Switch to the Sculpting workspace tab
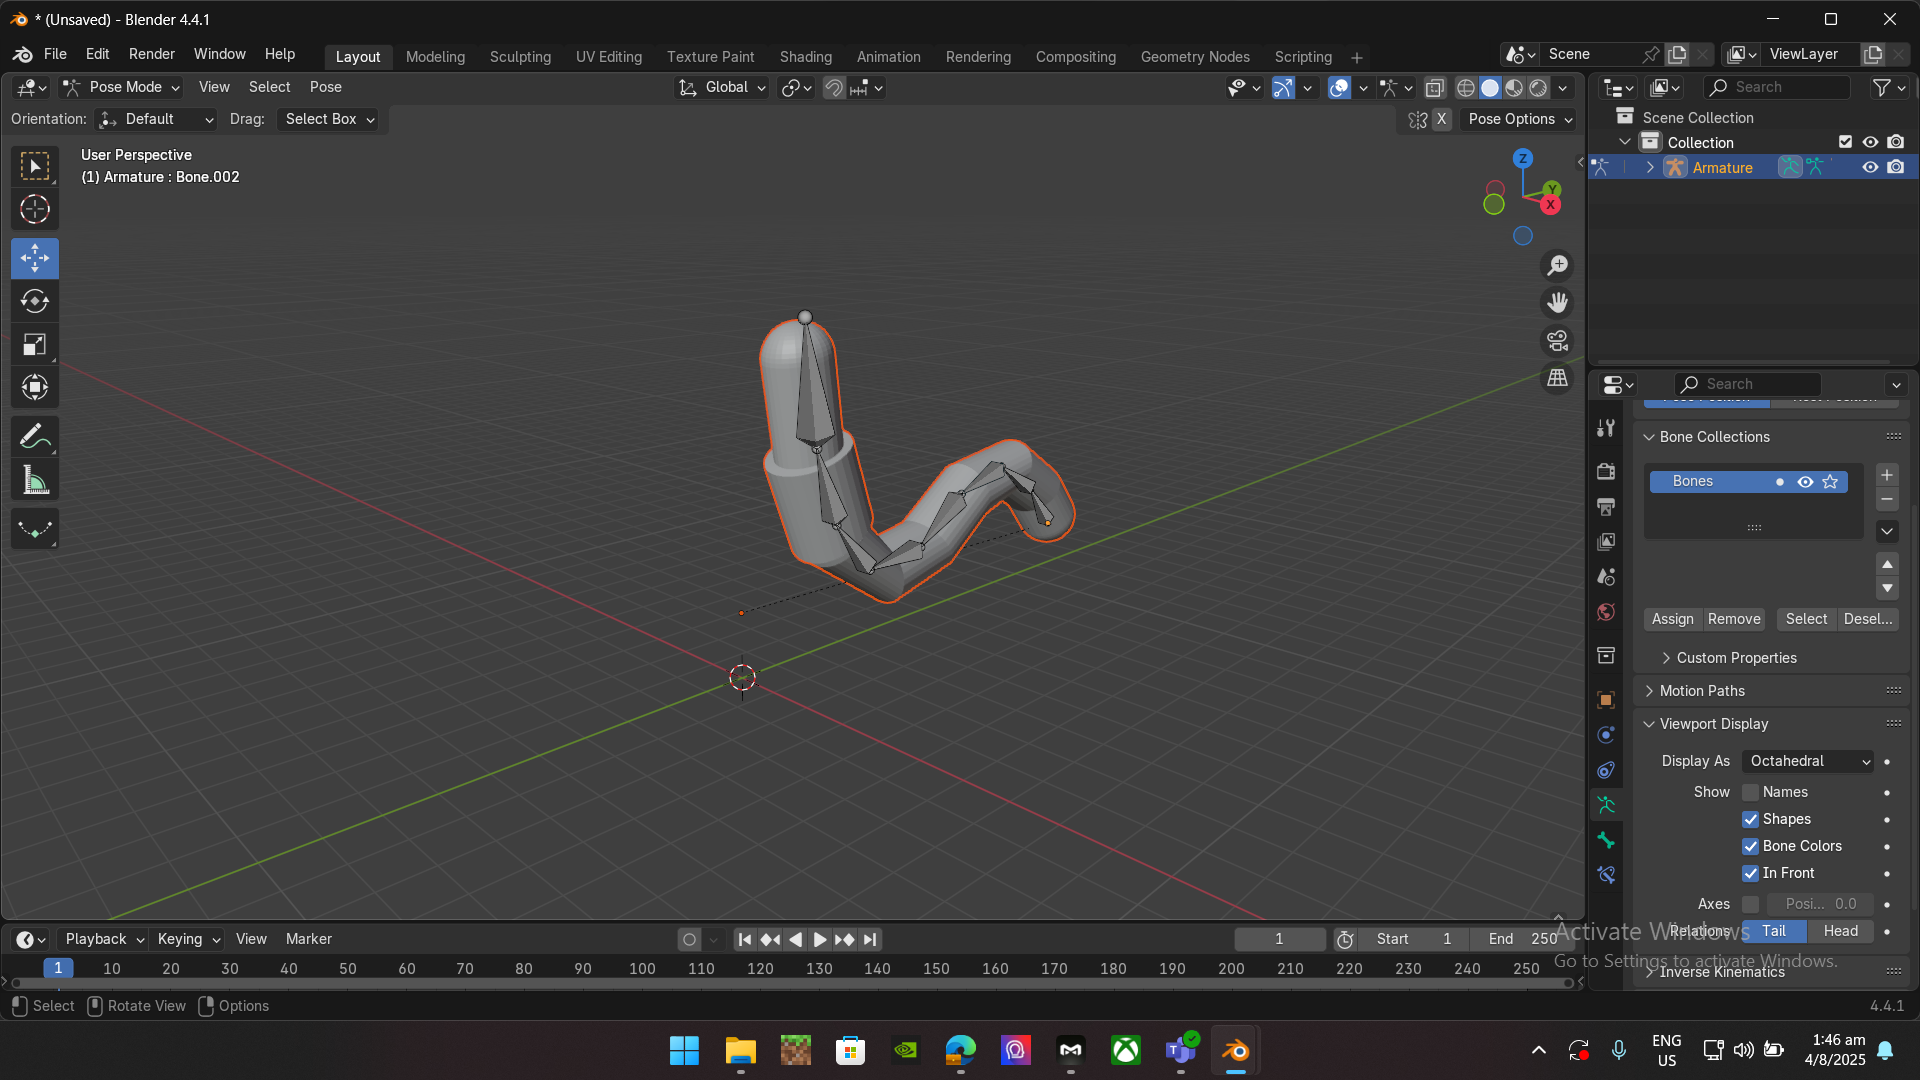The width and height of the screenshot is (1920, 1080). [520, 57]
